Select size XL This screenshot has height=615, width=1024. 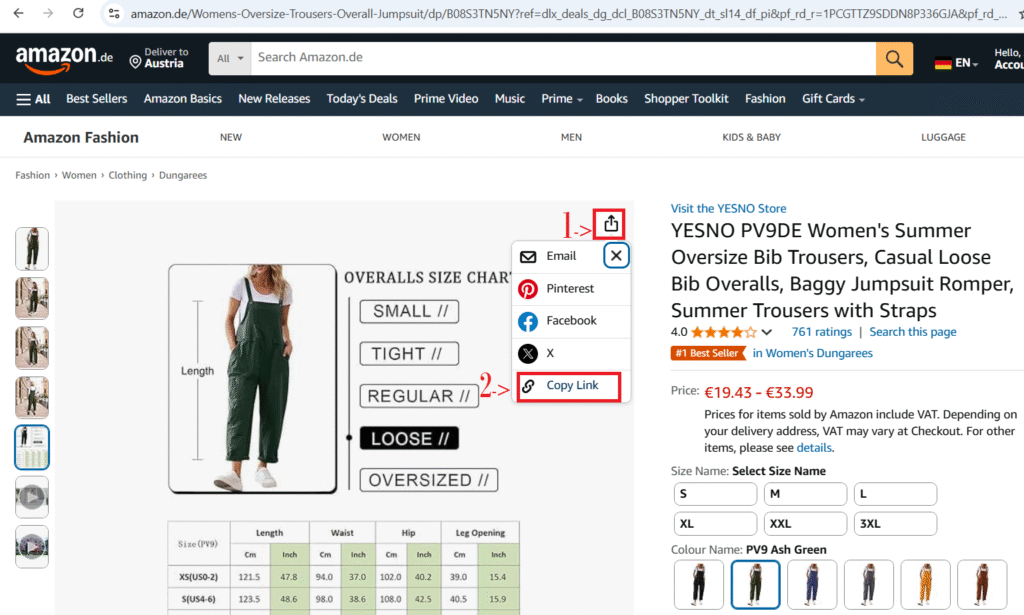715,524
